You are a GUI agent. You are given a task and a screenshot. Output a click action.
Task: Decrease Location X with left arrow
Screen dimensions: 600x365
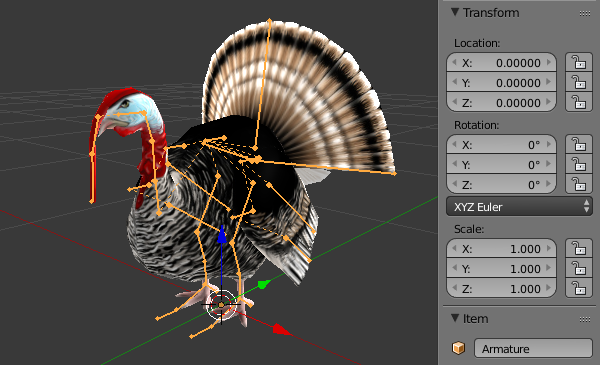pyautogui.click(x=454, y=62)
